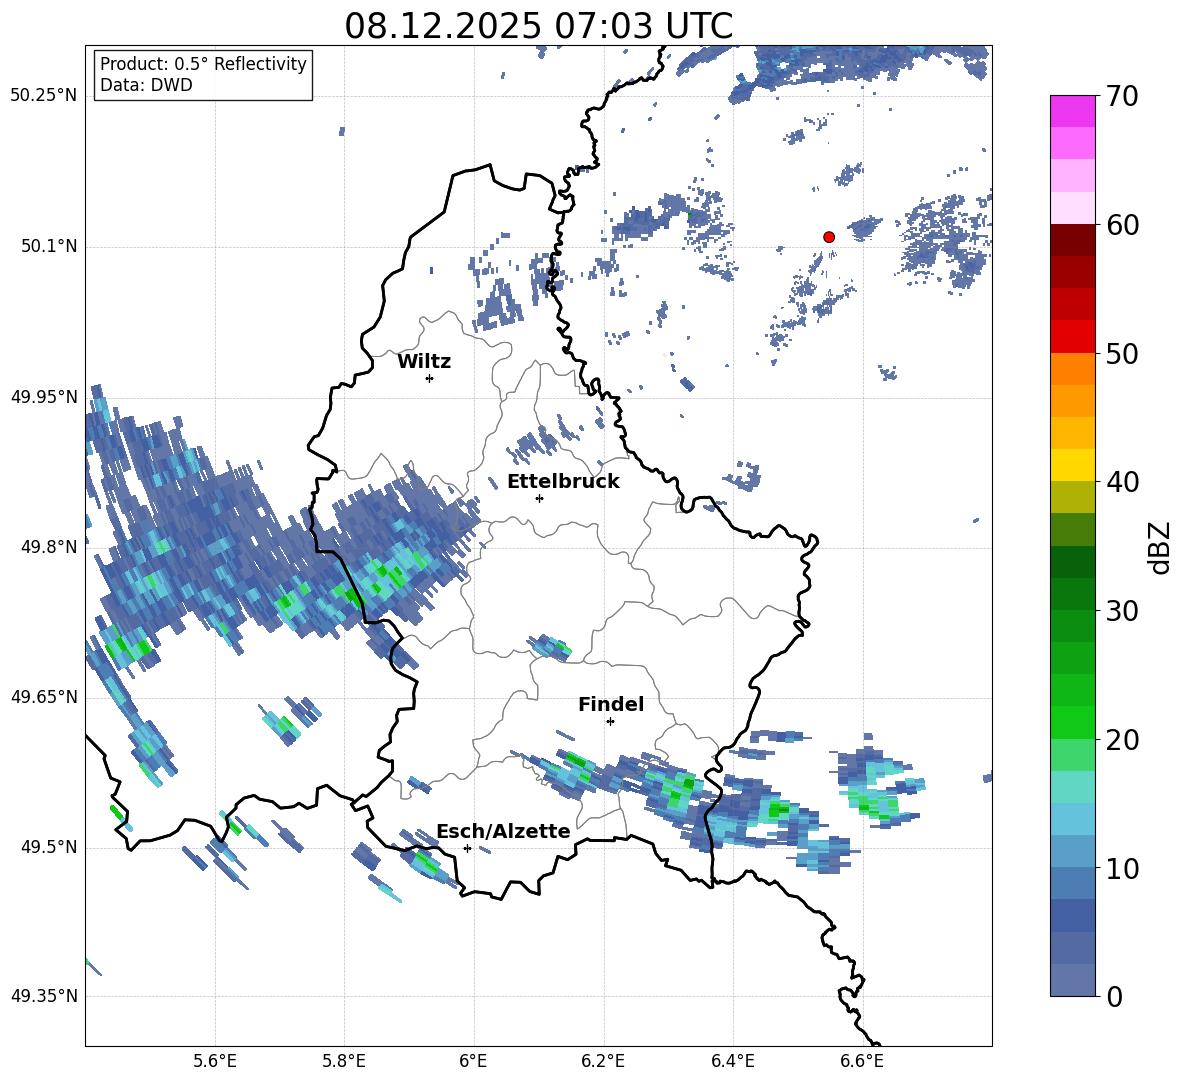Click the Ettelbruck city label
Viewport: 1184px width, 1081px height.
coord(563,482)
